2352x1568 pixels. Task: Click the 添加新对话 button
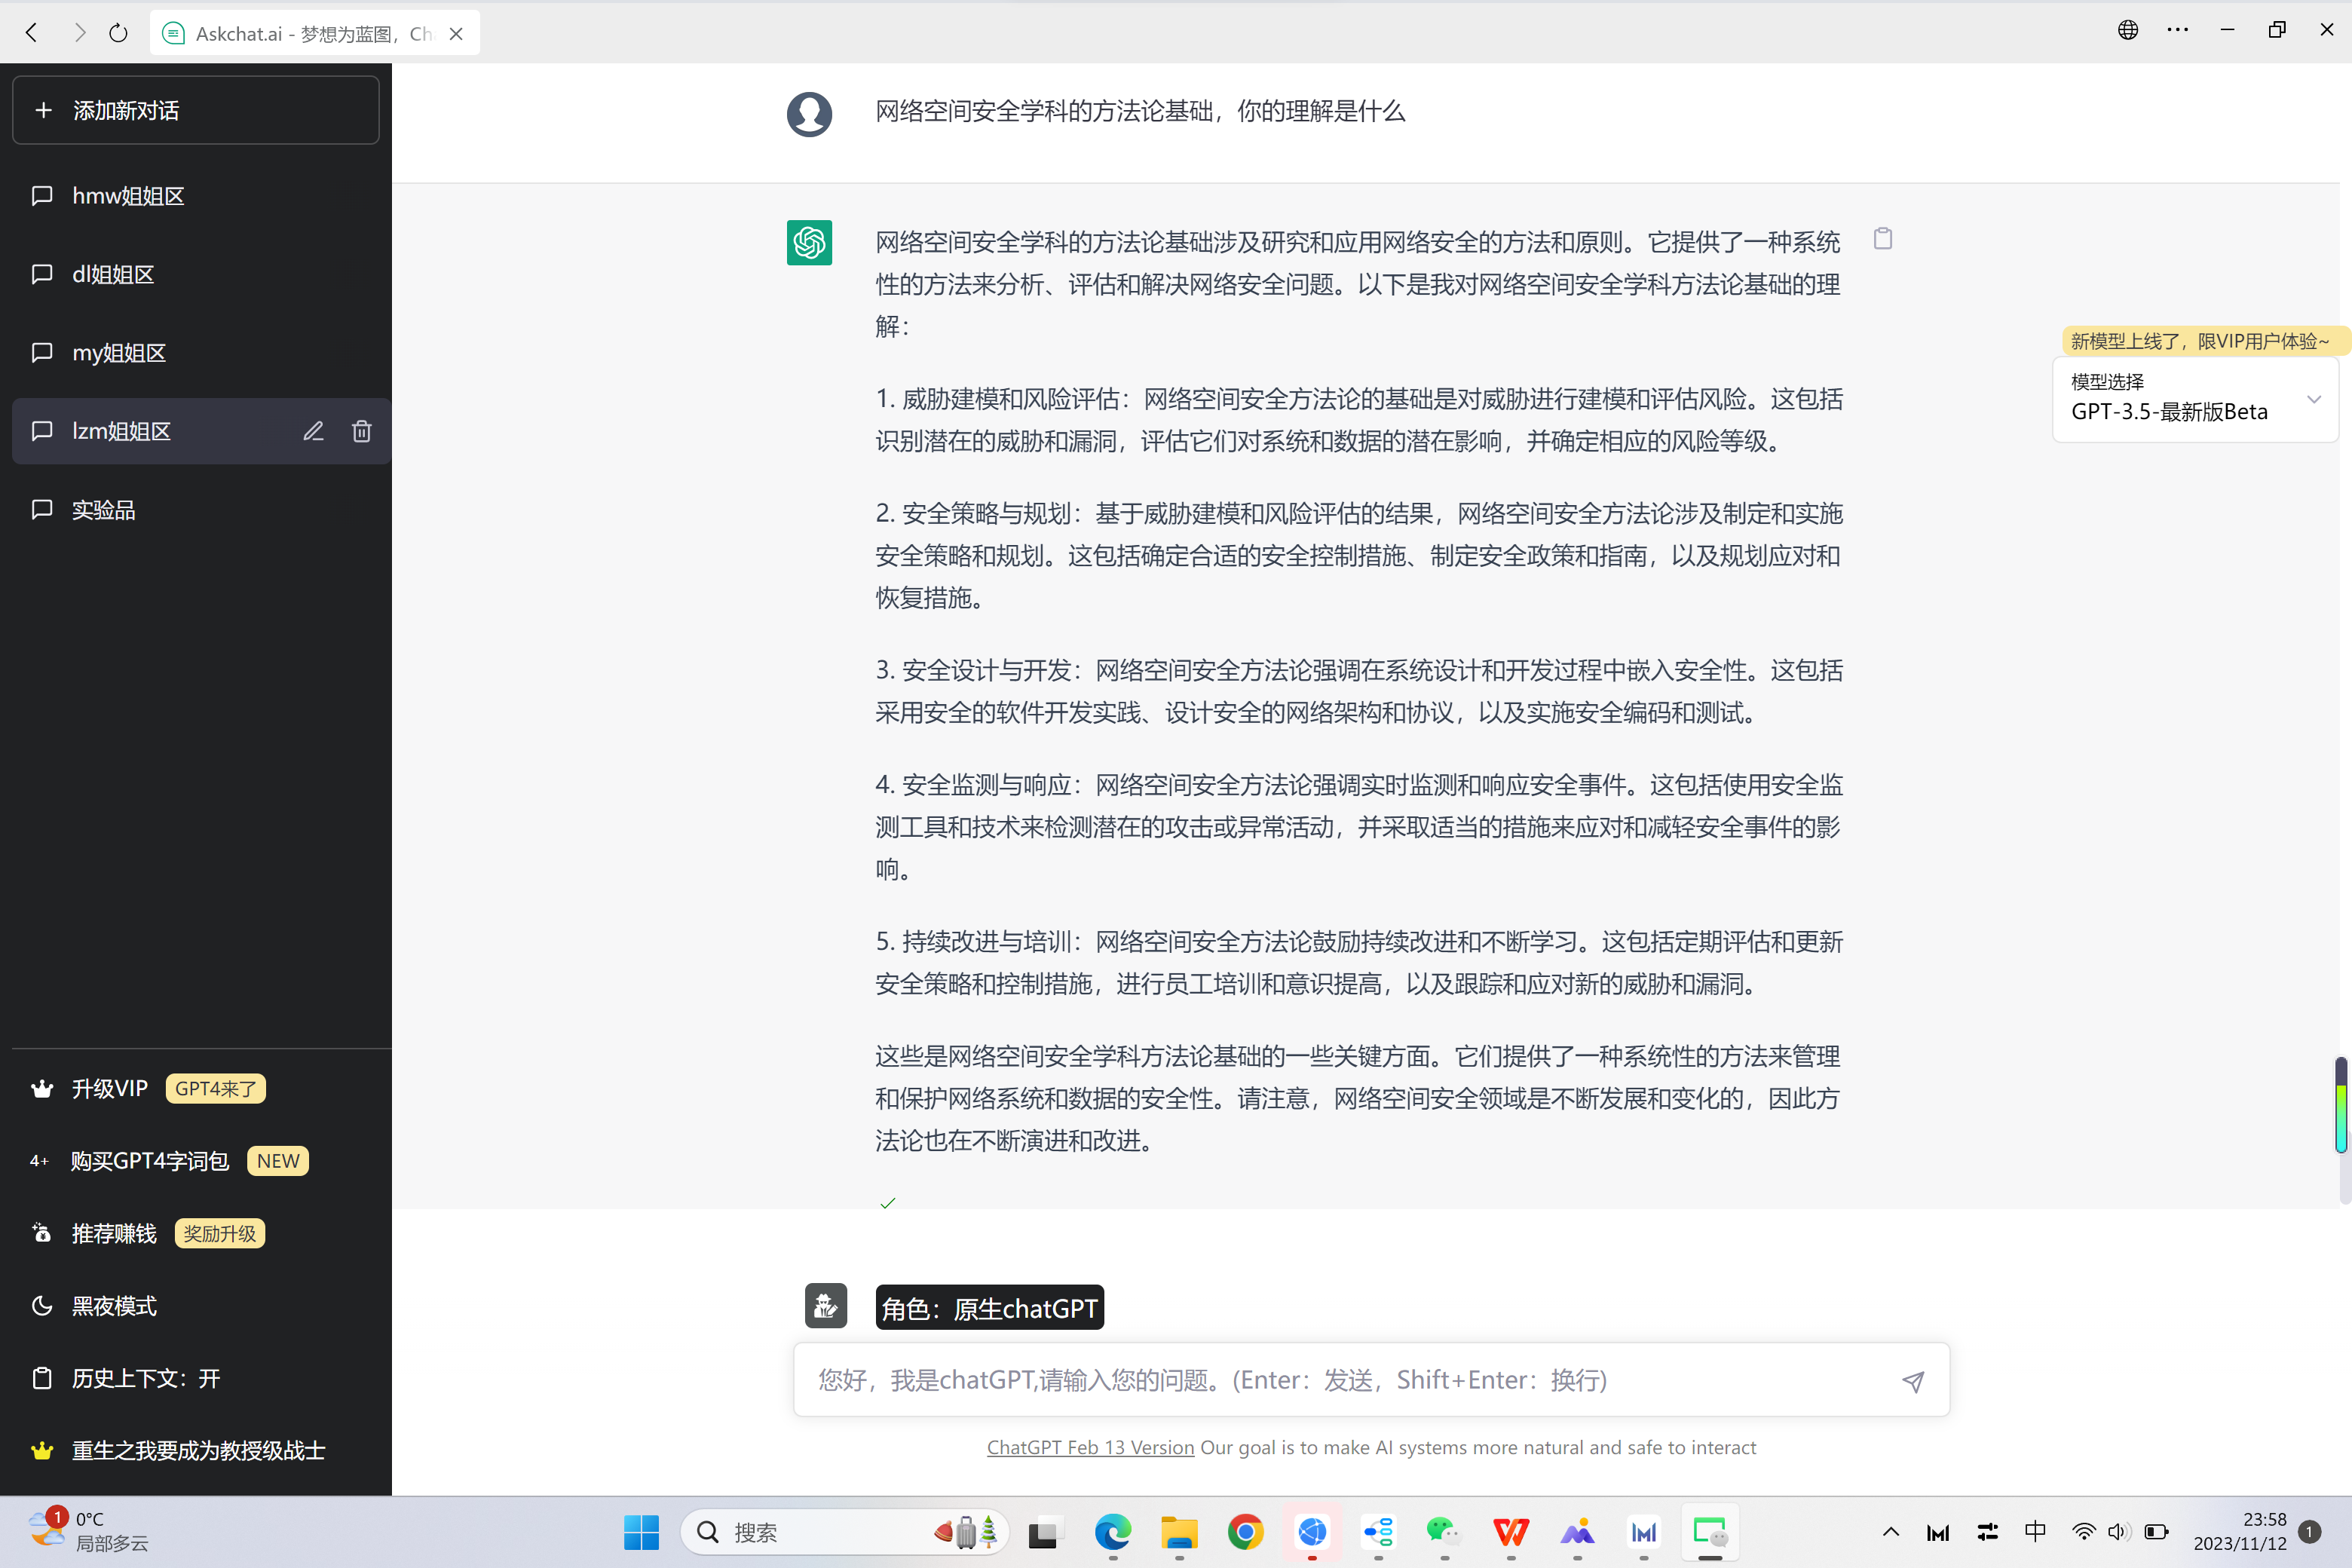point(196,110)
